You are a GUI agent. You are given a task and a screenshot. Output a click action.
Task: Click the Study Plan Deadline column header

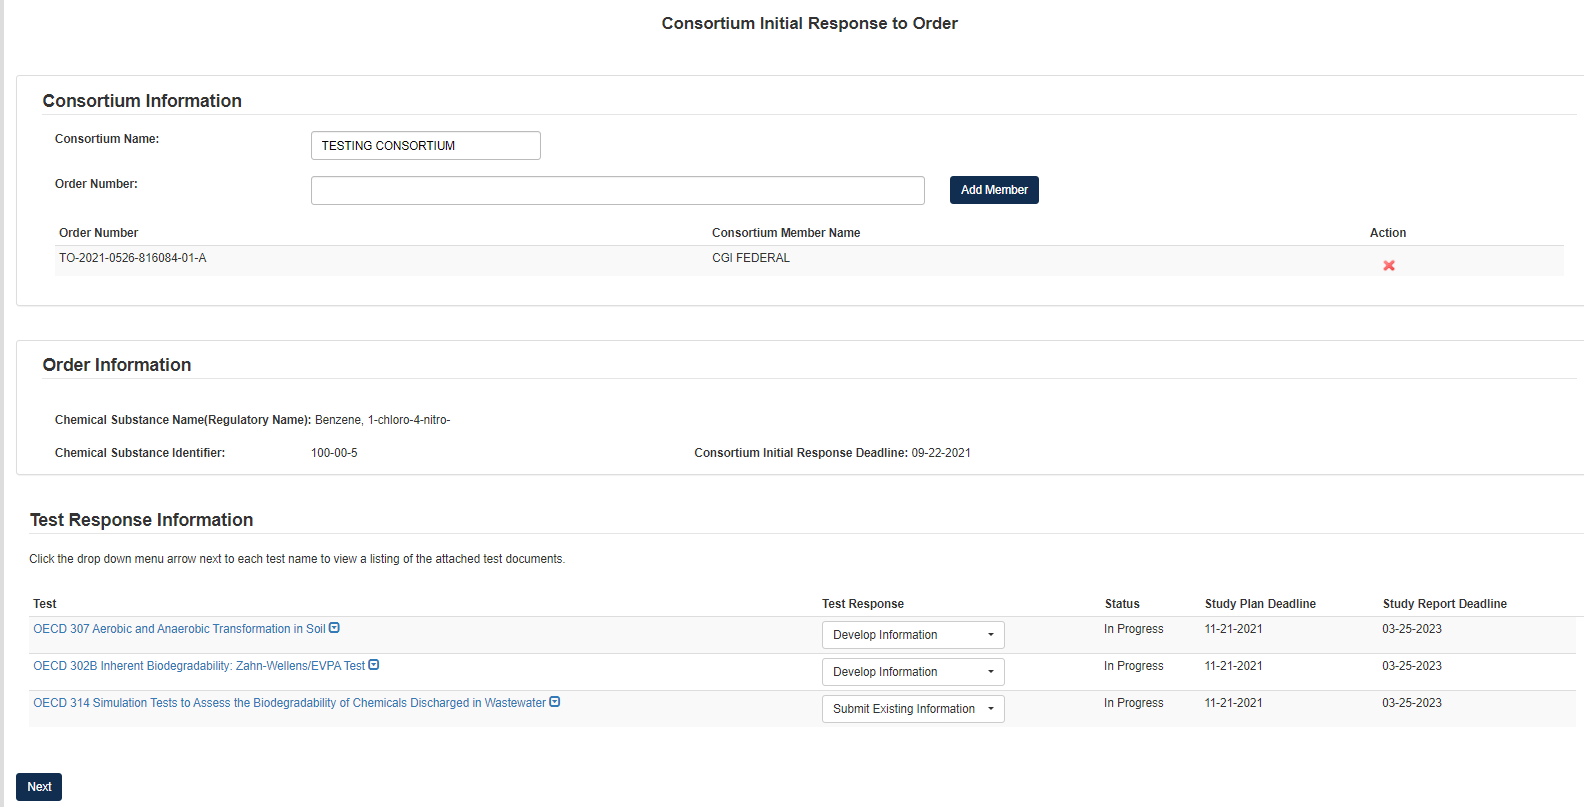click(1259, 604)
